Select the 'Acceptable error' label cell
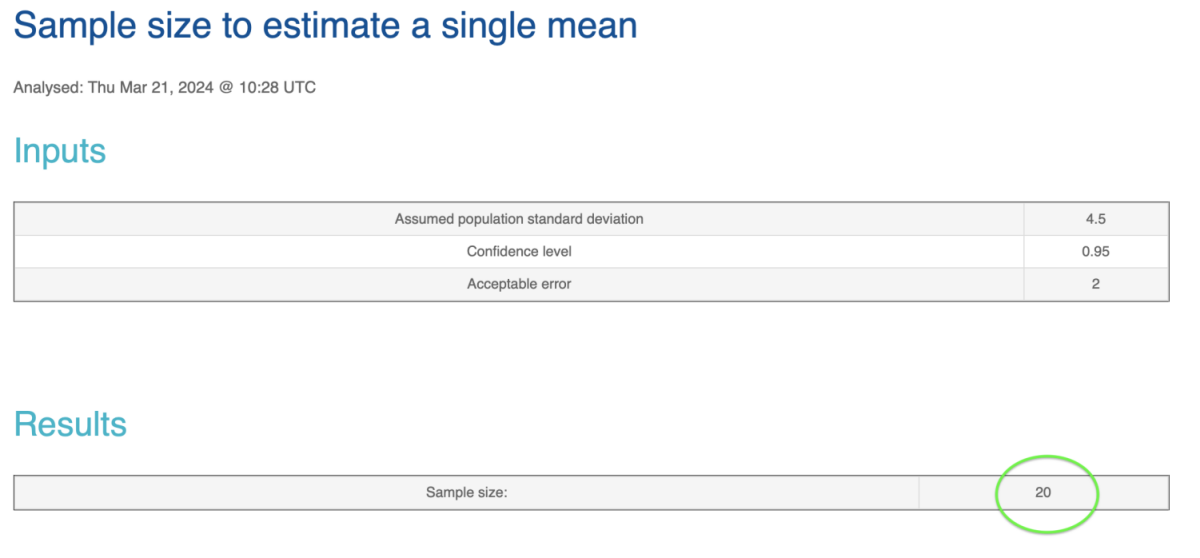1200x558 pixels. click(x=519, y=284)
